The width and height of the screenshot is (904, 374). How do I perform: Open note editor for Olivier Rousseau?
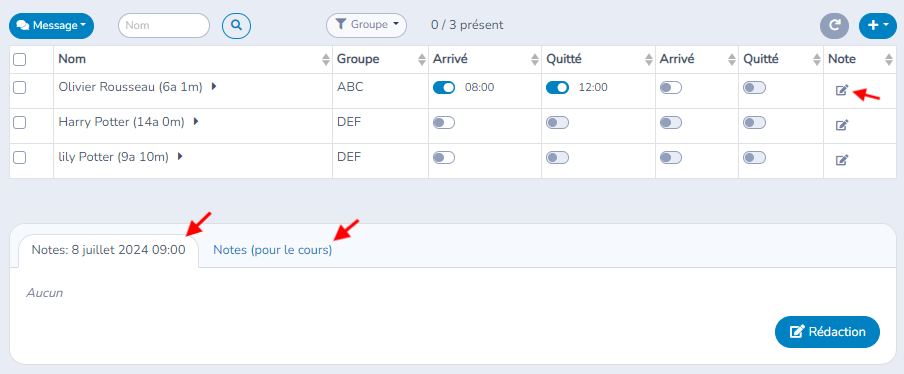pyautogui.click(x=842, y=90)
